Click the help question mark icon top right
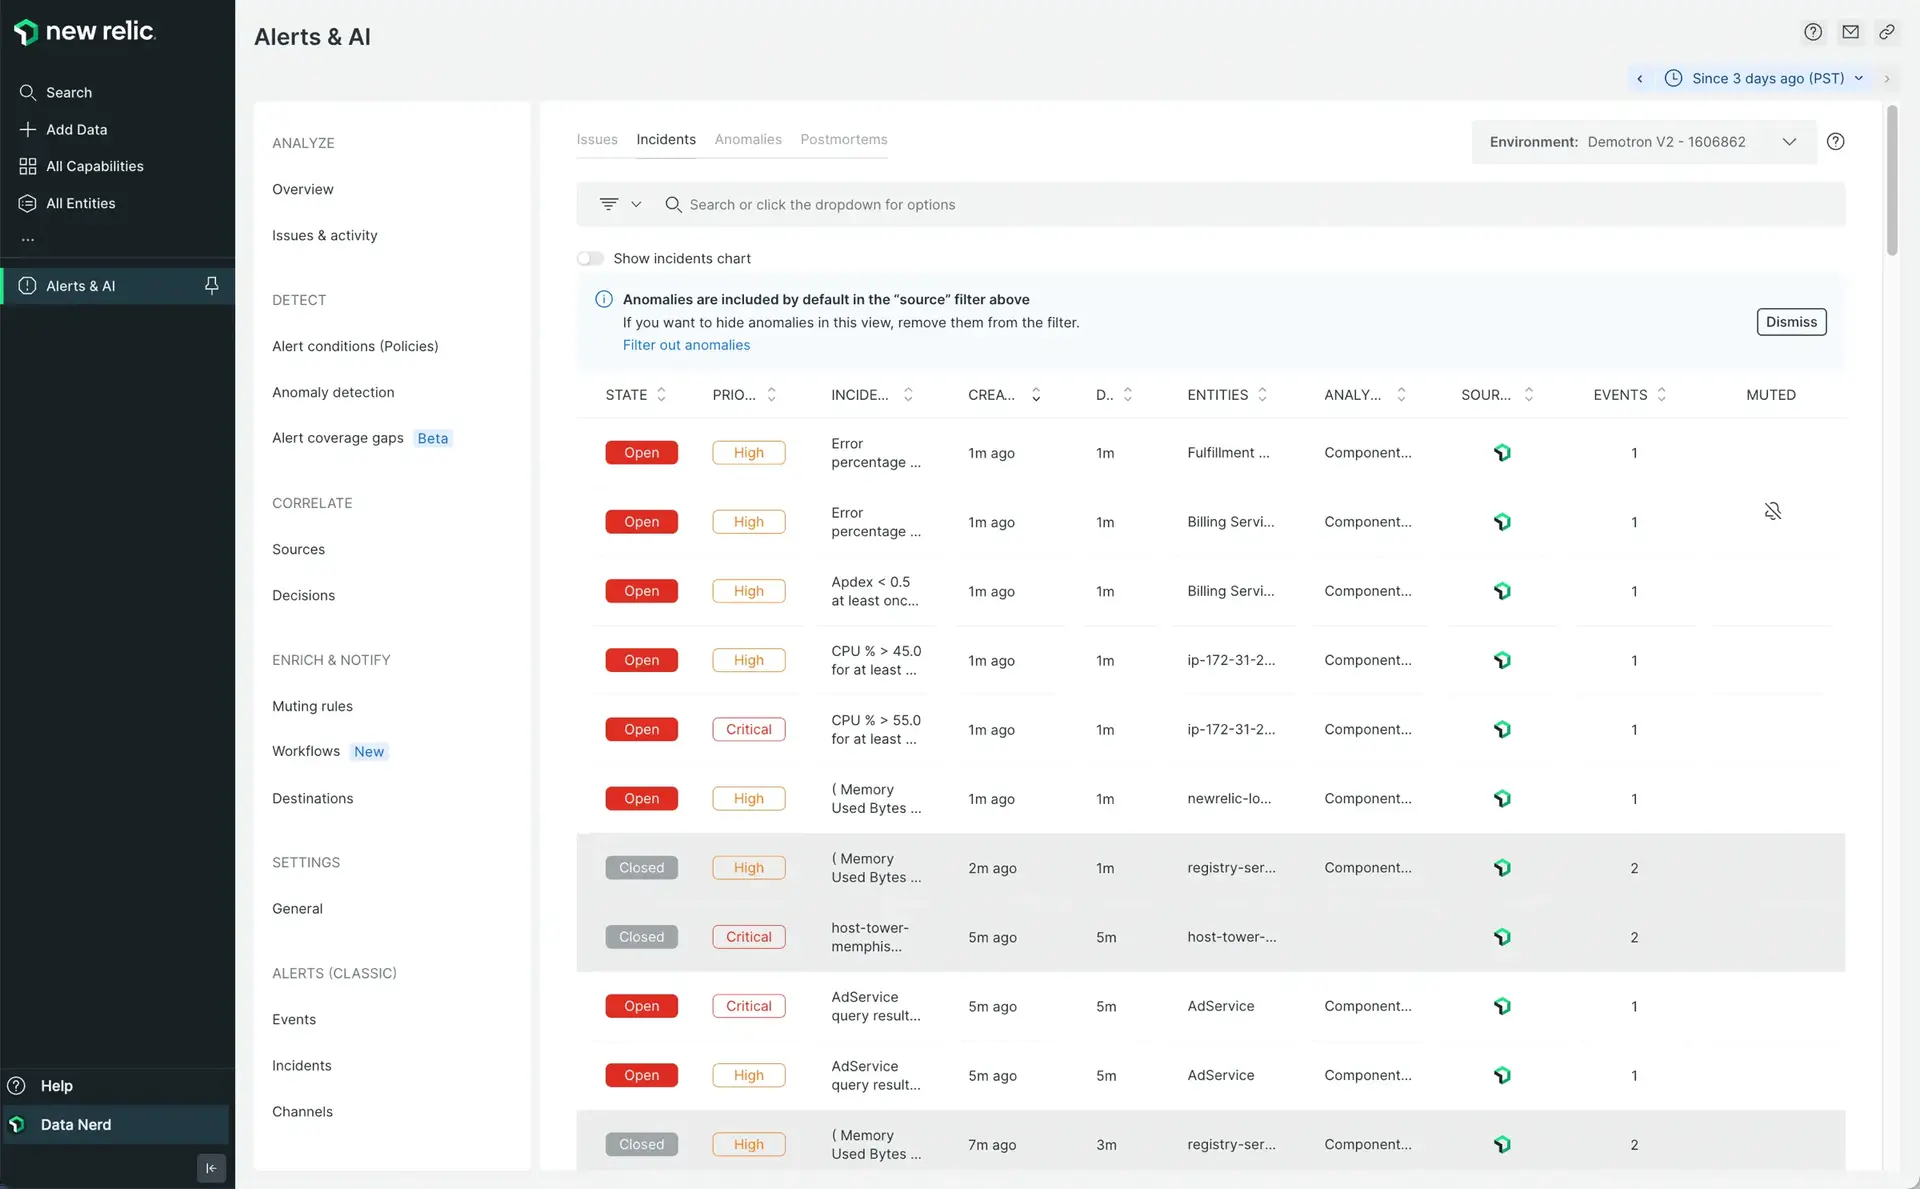Screen dimensions: 1920x1189 pos(1813,30)
